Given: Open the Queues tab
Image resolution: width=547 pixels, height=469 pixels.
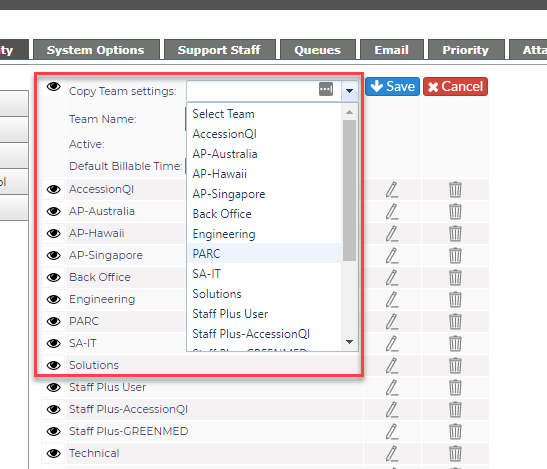Looking at the screenshot, I should (317, 50).
